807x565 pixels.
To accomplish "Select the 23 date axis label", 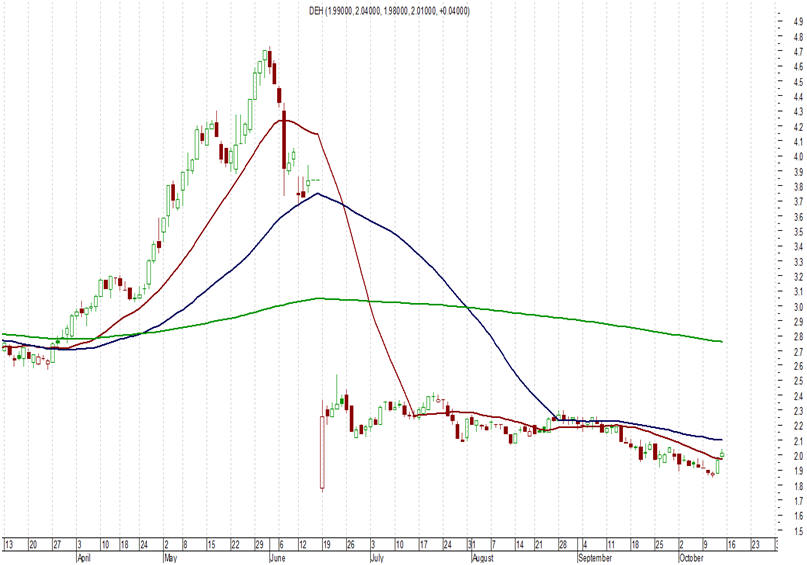I will pyautogui.click(x=756, y=544).
